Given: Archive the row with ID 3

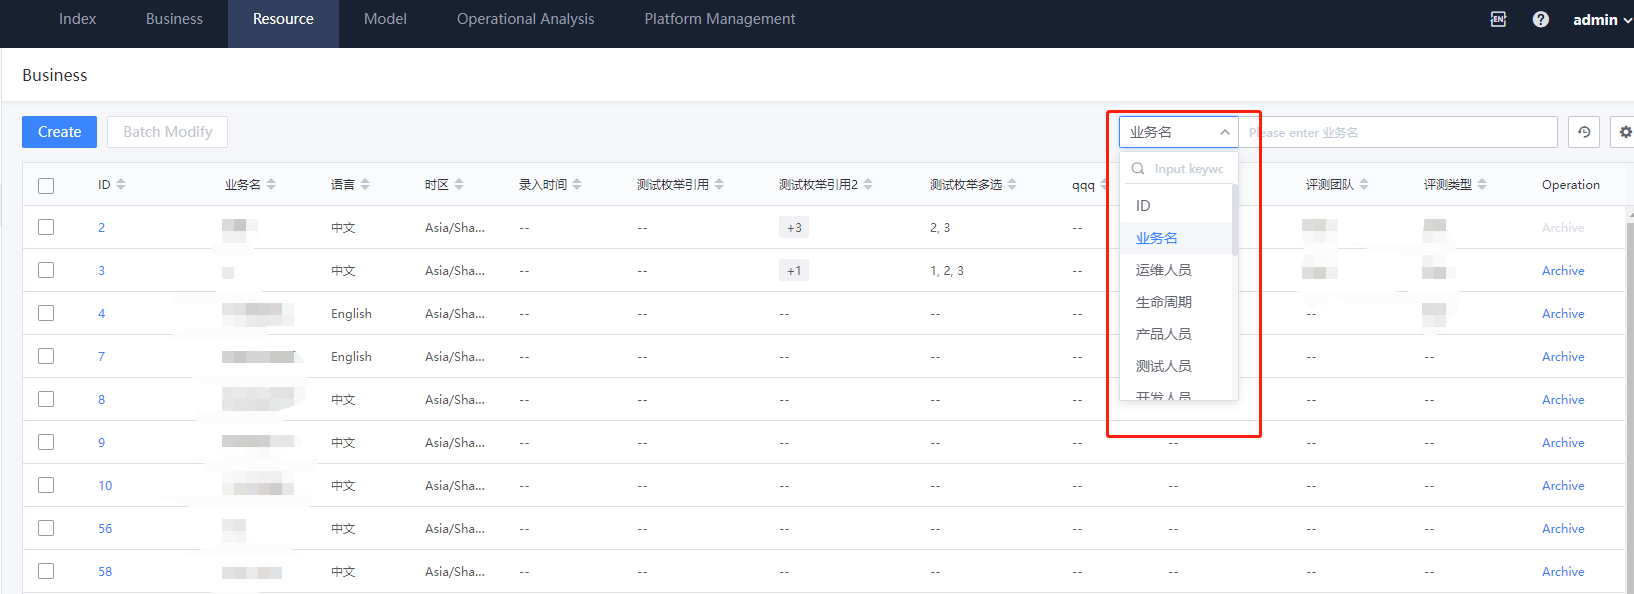Looking at the screenshot, I should (x=1563, y=270).
